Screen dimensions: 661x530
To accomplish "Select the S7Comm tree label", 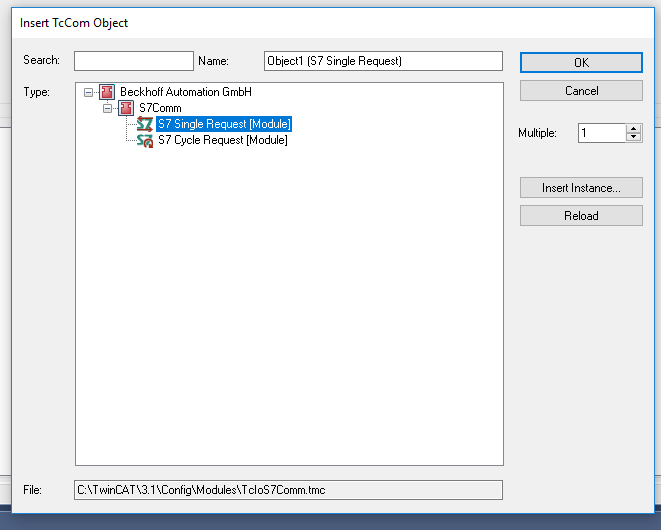I will (x=160, y=108).
